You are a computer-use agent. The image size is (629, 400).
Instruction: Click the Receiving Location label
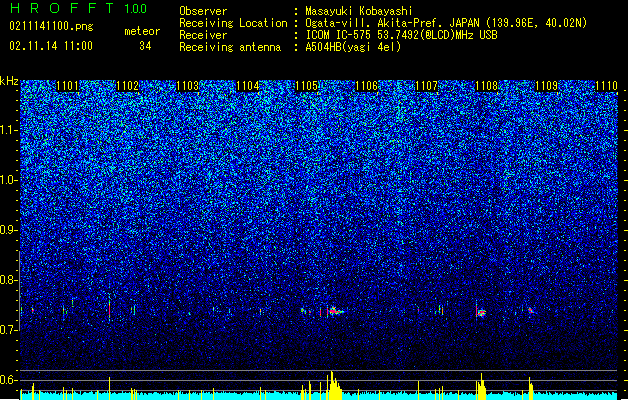coord(233,23)
